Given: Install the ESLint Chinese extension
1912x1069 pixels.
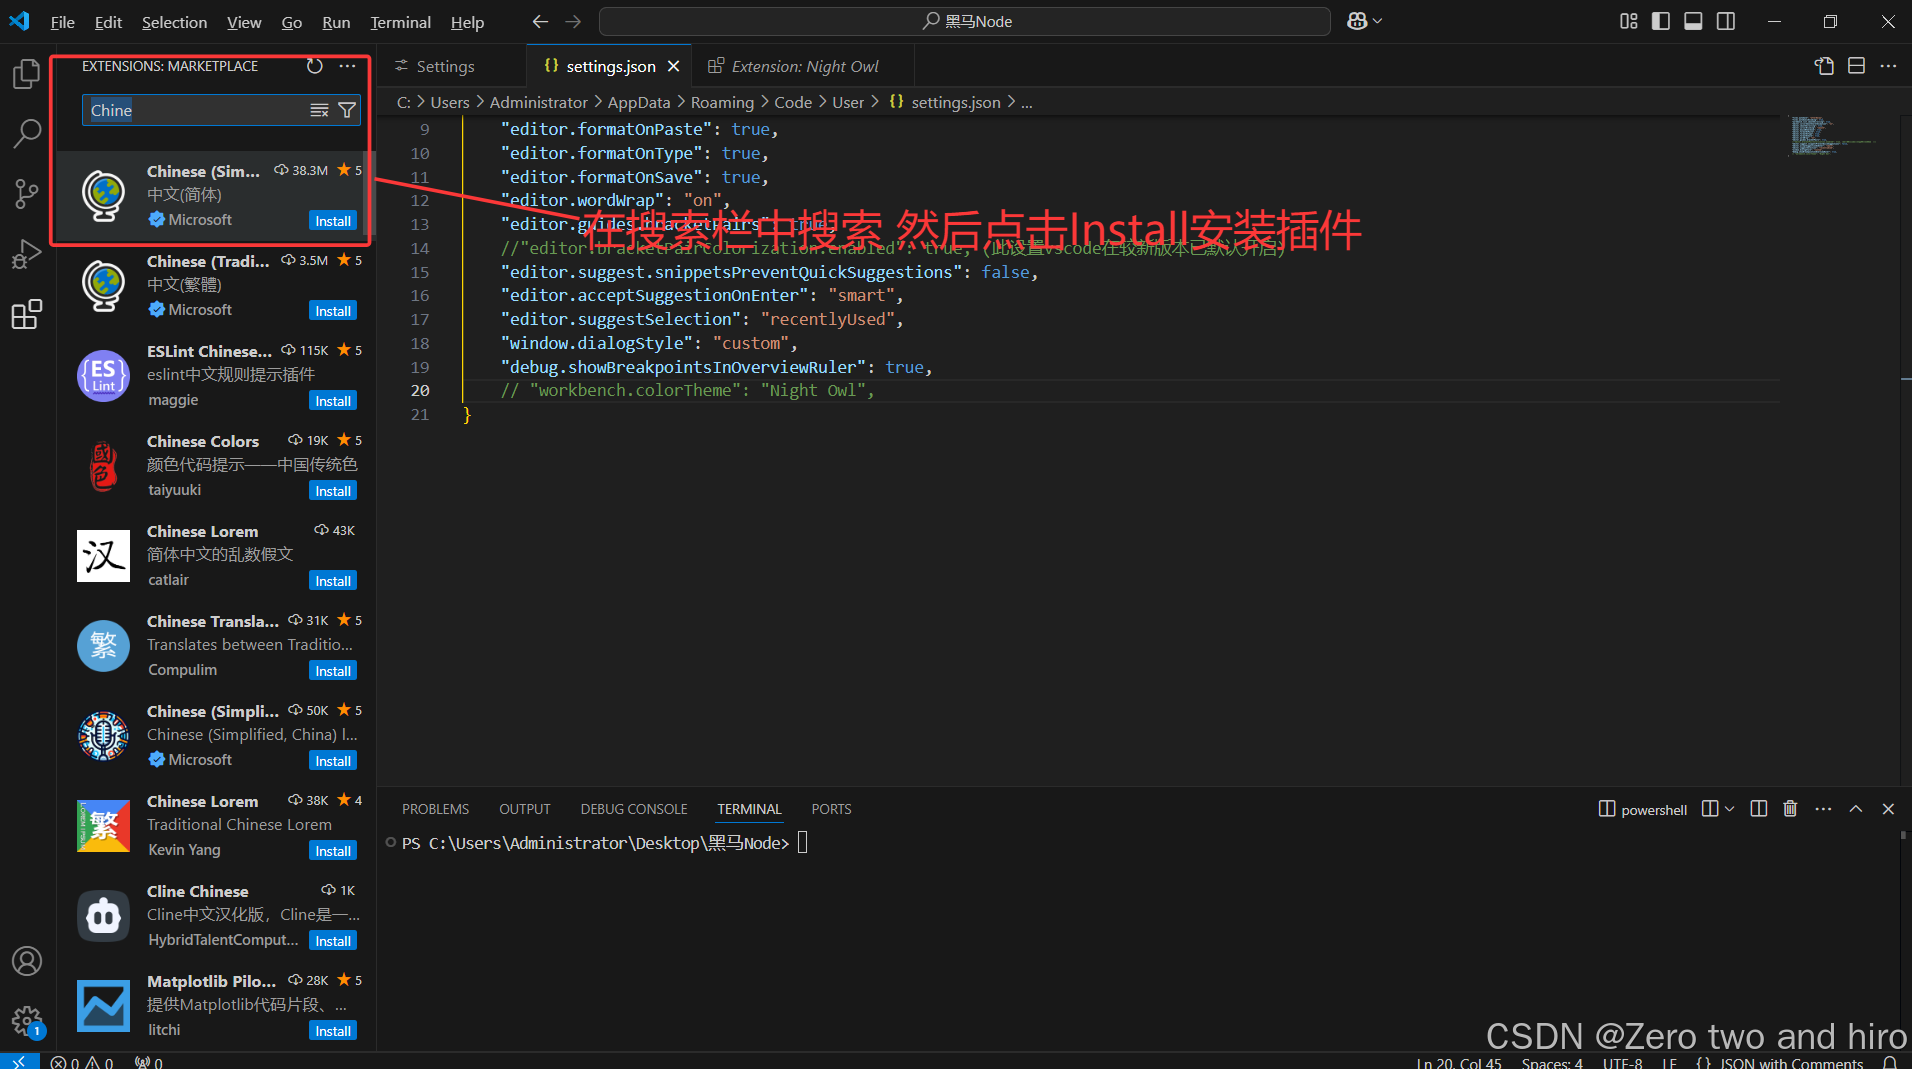Looking at the screenshot, I should pos(333,401).
